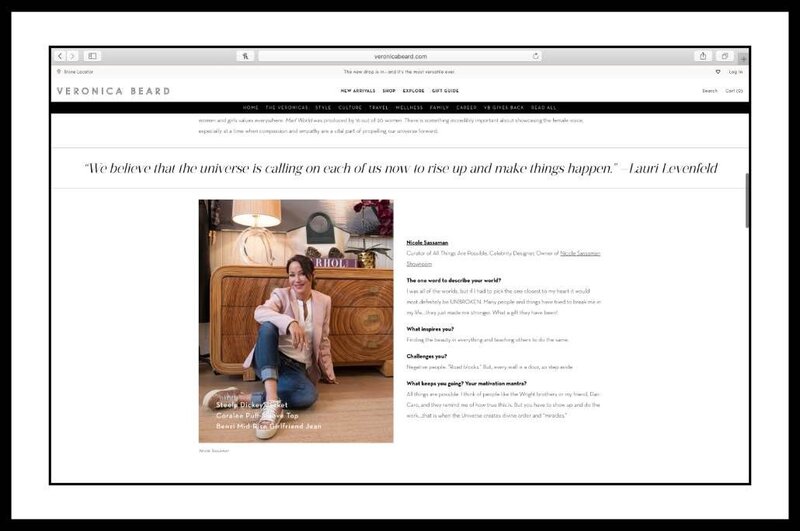Click the photo of woman sitting by dresser
This screenshot has height=531, width=800.
[x=296, y=321]
